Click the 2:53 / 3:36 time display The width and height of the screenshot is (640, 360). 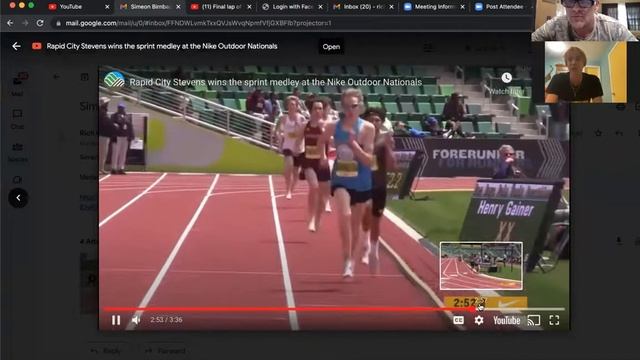coord(166,320)
